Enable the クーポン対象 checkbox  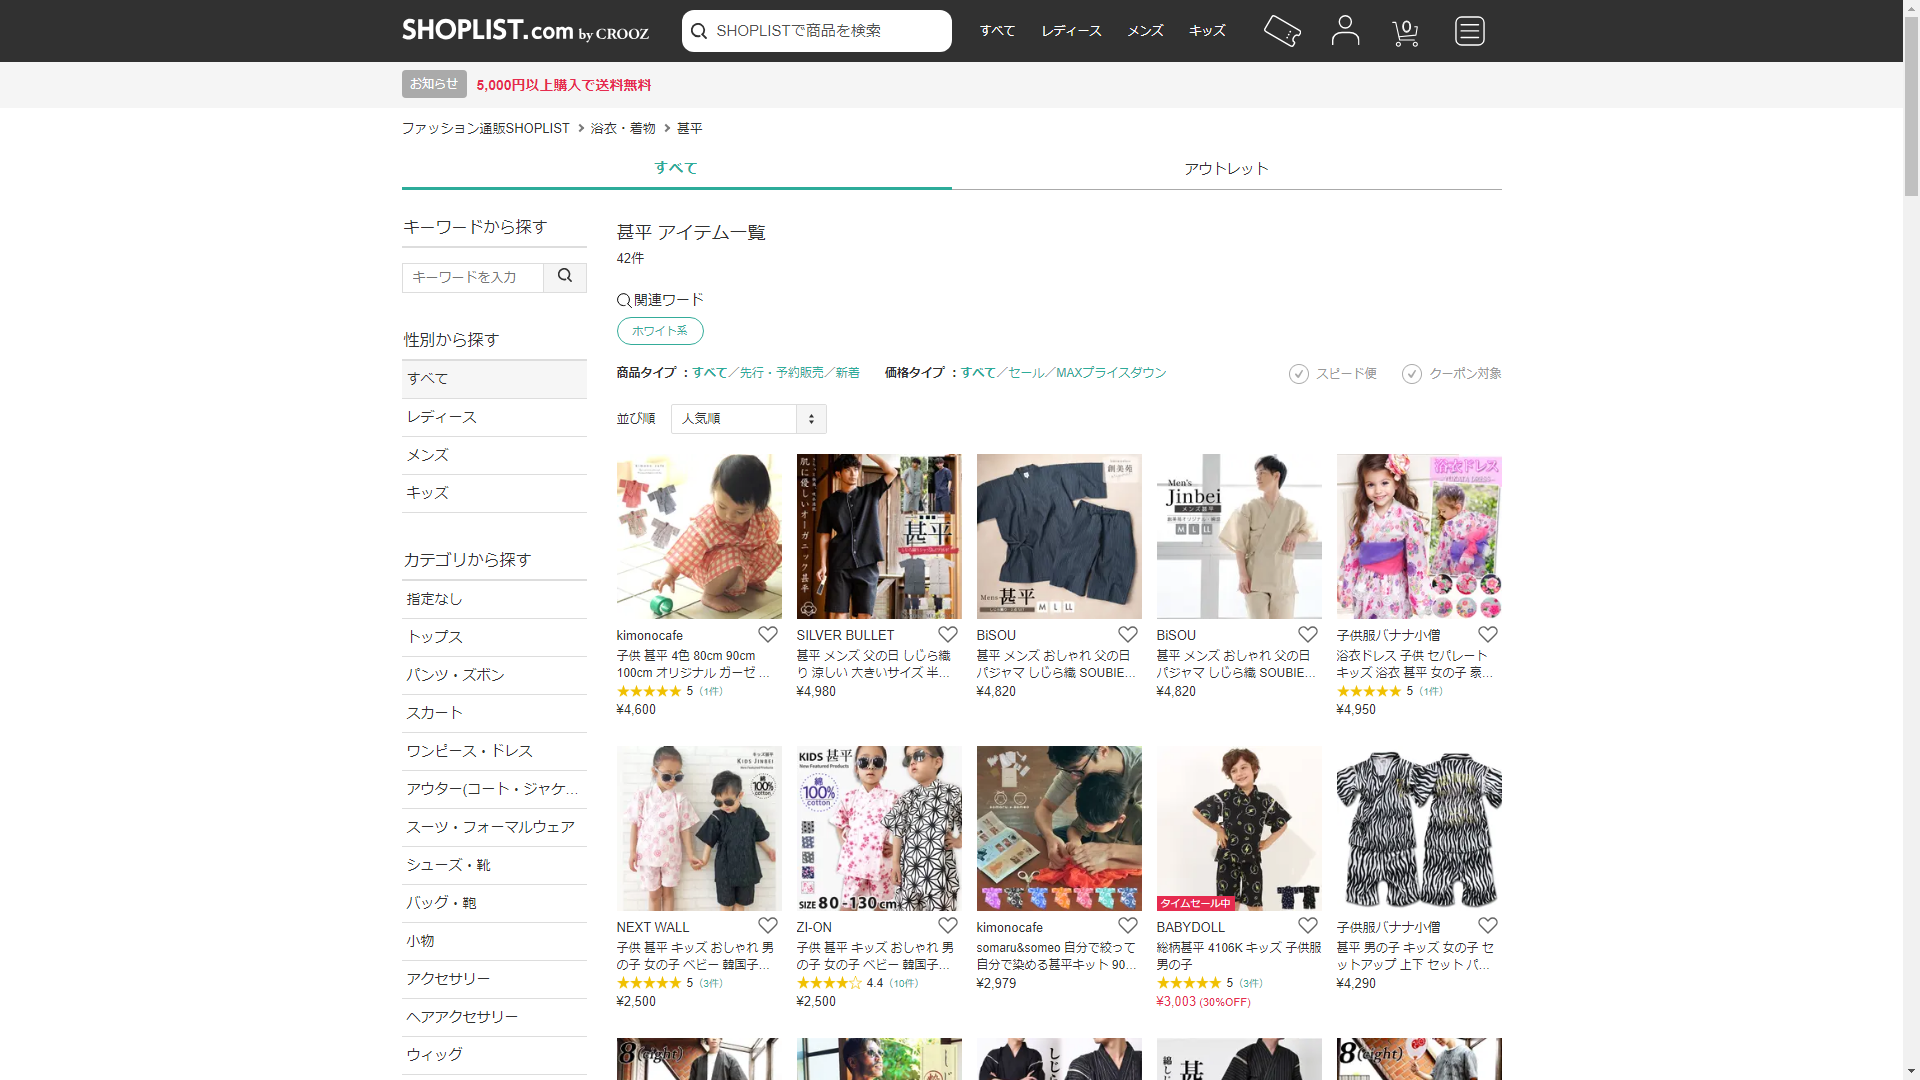click(x=1412, y=374)
